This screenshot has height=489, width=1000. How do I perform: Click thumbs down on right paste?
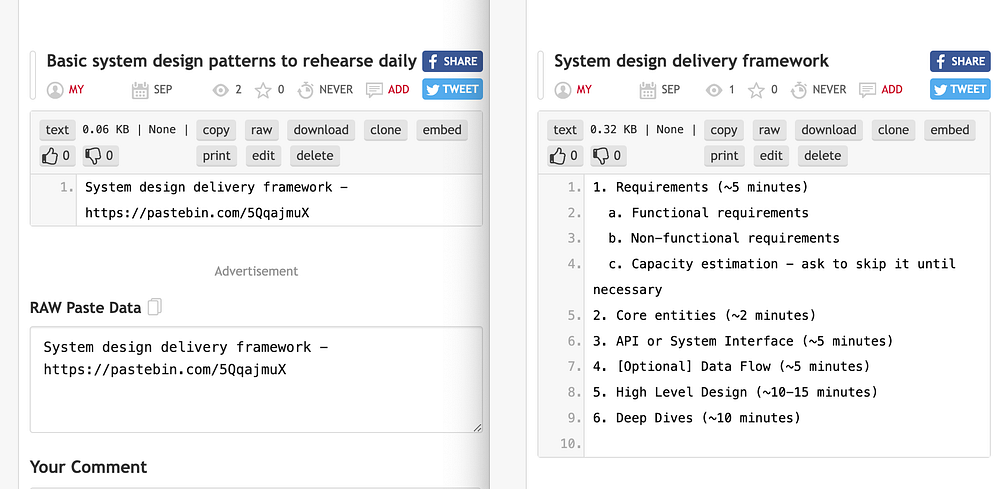606,155
